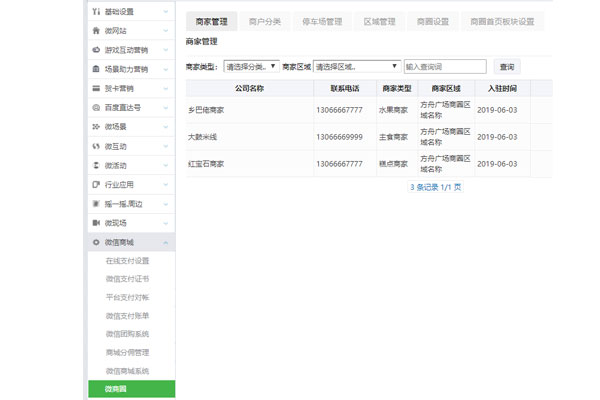The width and height of the screenshot is (600, 400).
Task: Click the 微互动 sidebar icon
Action: pos(96,146)
